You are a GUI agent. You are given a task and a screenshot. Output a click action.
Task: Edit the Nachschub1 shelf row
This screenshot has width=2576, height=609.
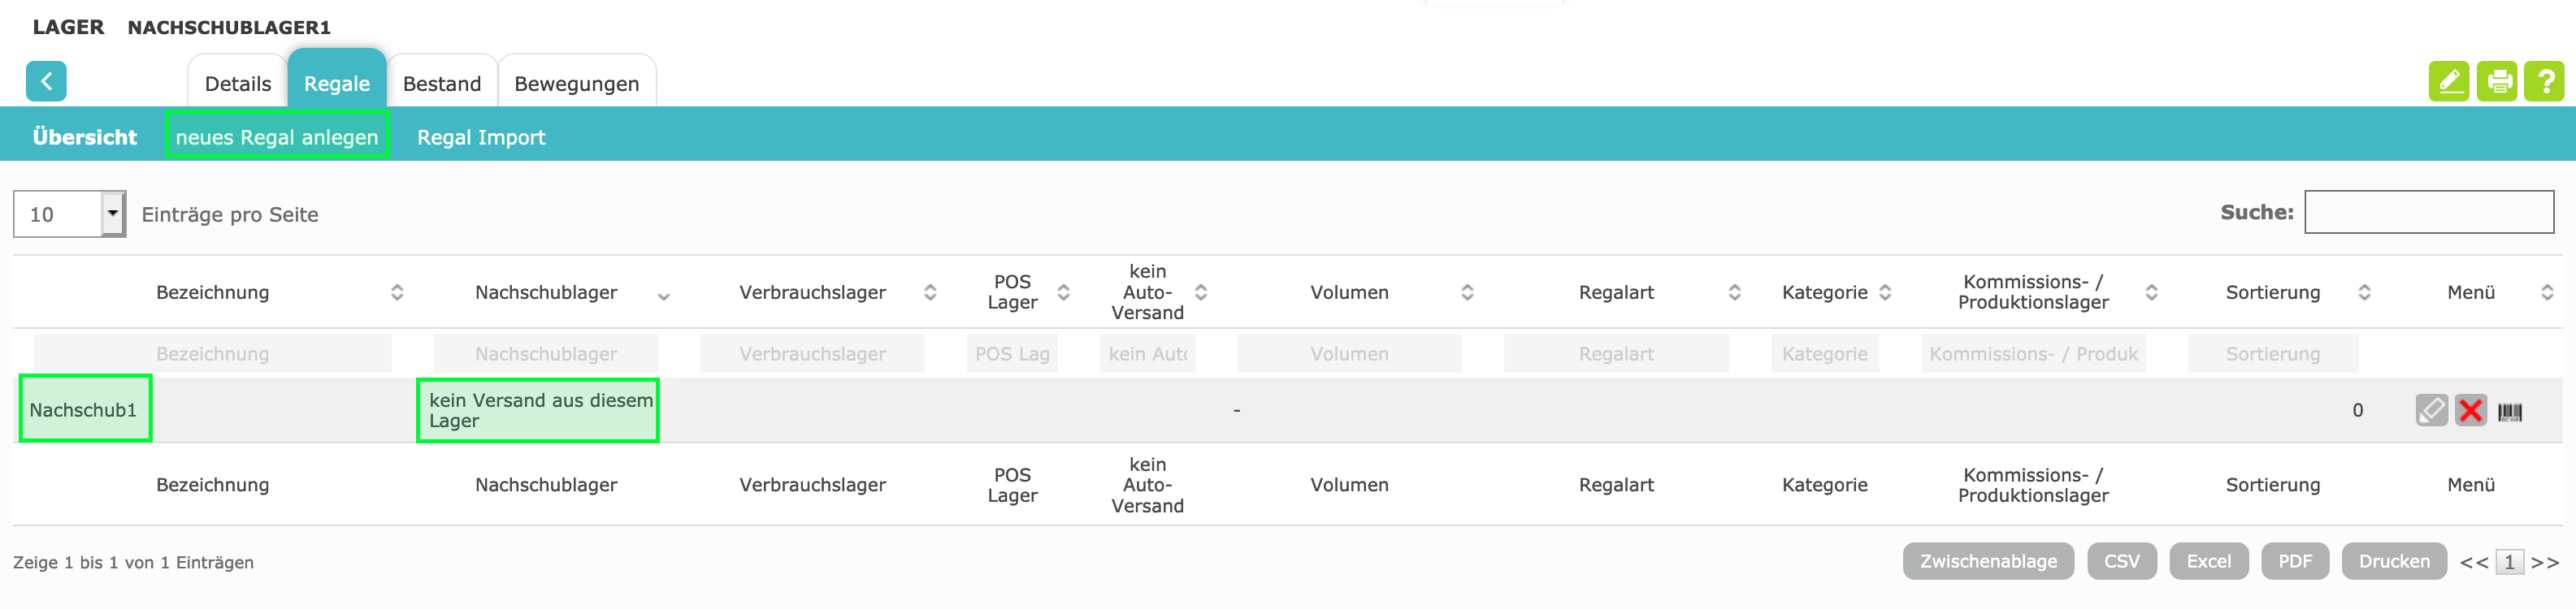(2431, 410)
